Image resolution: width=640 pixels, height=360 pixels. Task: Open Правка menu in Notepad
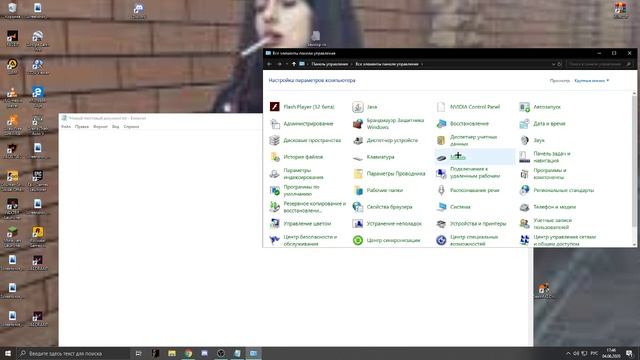(82, 127)
